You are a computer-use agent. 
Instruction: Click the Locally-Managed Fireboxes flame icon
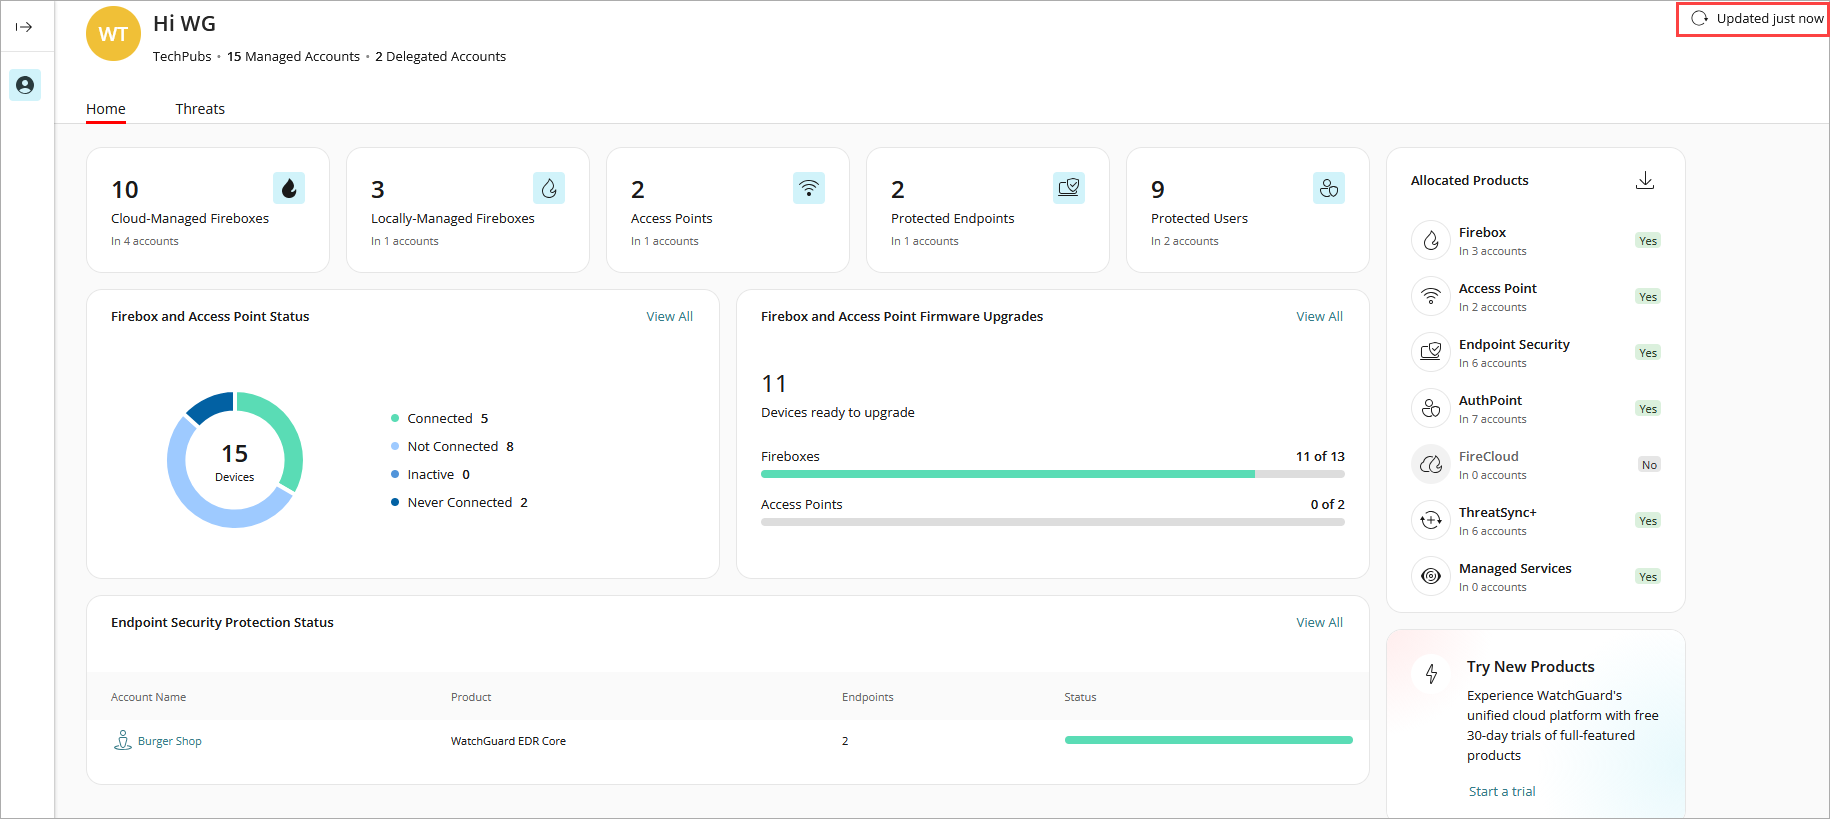549,188
